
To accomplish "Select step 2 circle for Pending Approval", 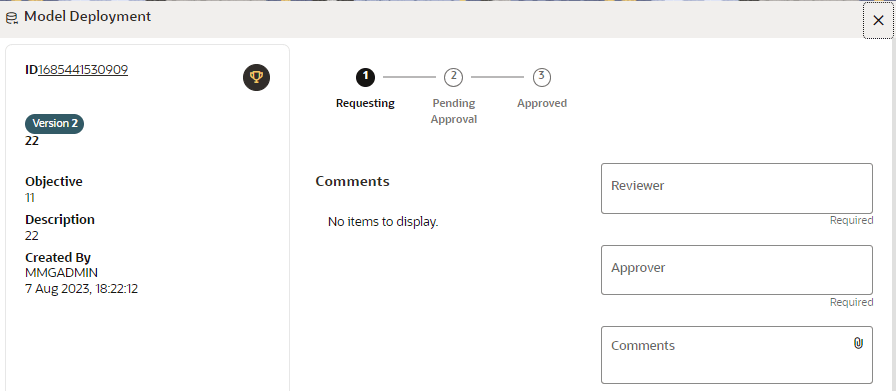I will [453, 77].
